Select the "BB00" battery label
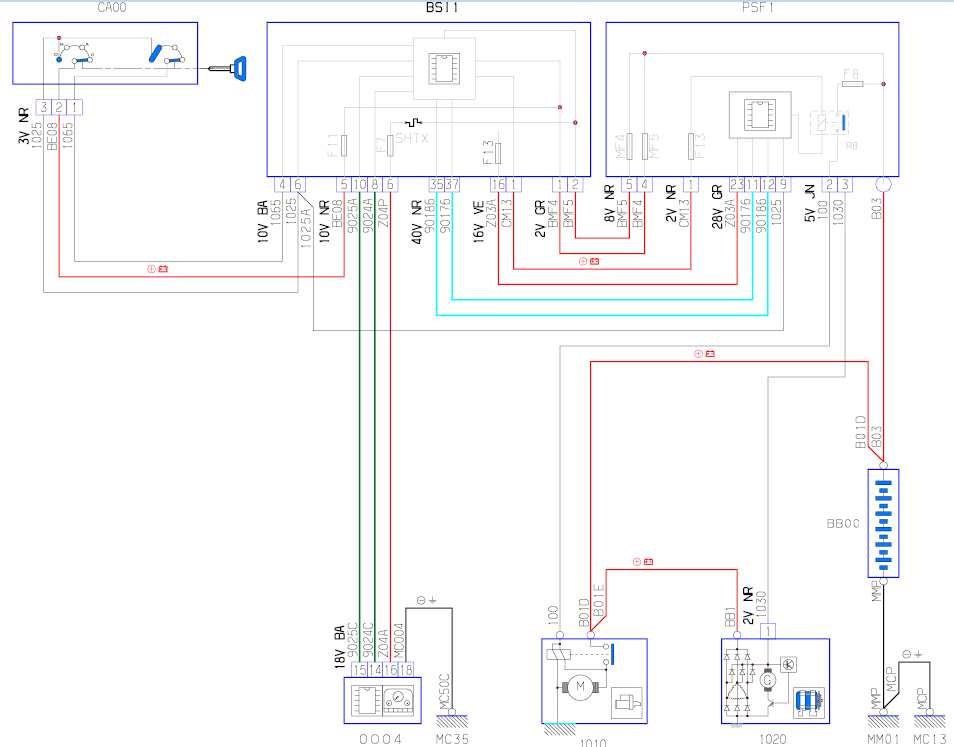The height and width of the screenshot is (747, 954). 843,524
